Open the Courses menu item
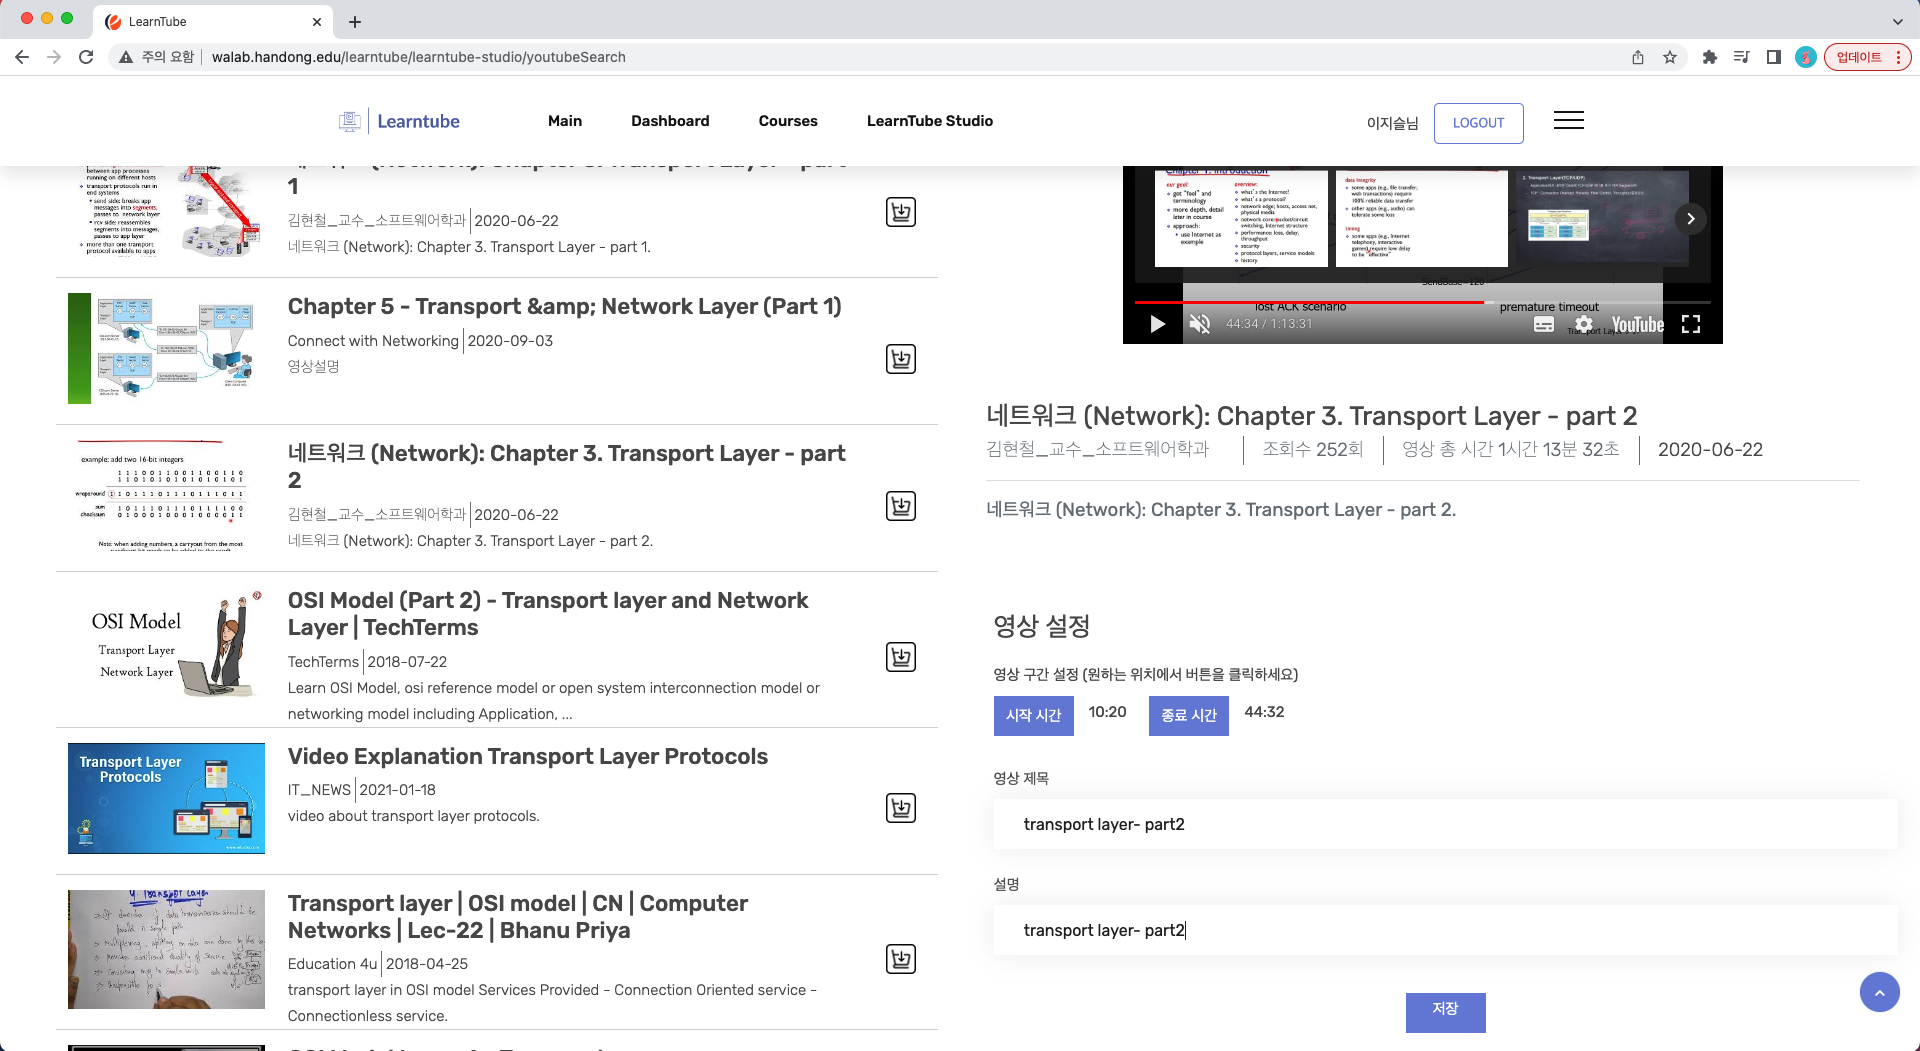The image size is (1920, 1051). click(788, 121)
